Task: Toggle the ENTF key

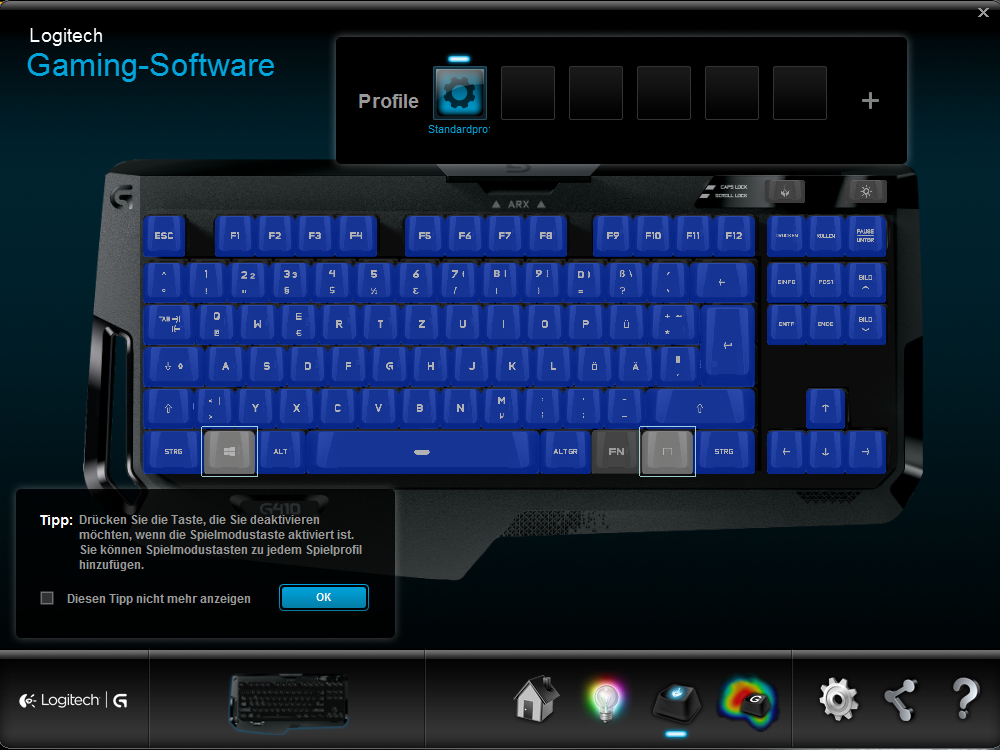Action: click(x=786, y=324)
